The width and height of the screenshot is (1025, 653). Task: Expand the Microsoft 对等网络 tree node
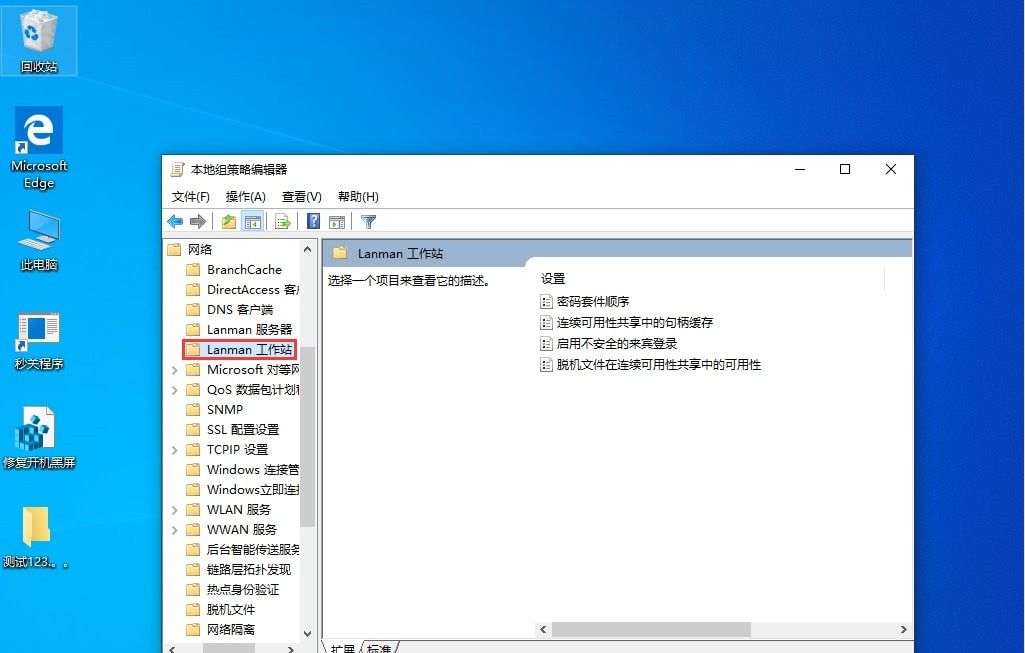[175, 370]
